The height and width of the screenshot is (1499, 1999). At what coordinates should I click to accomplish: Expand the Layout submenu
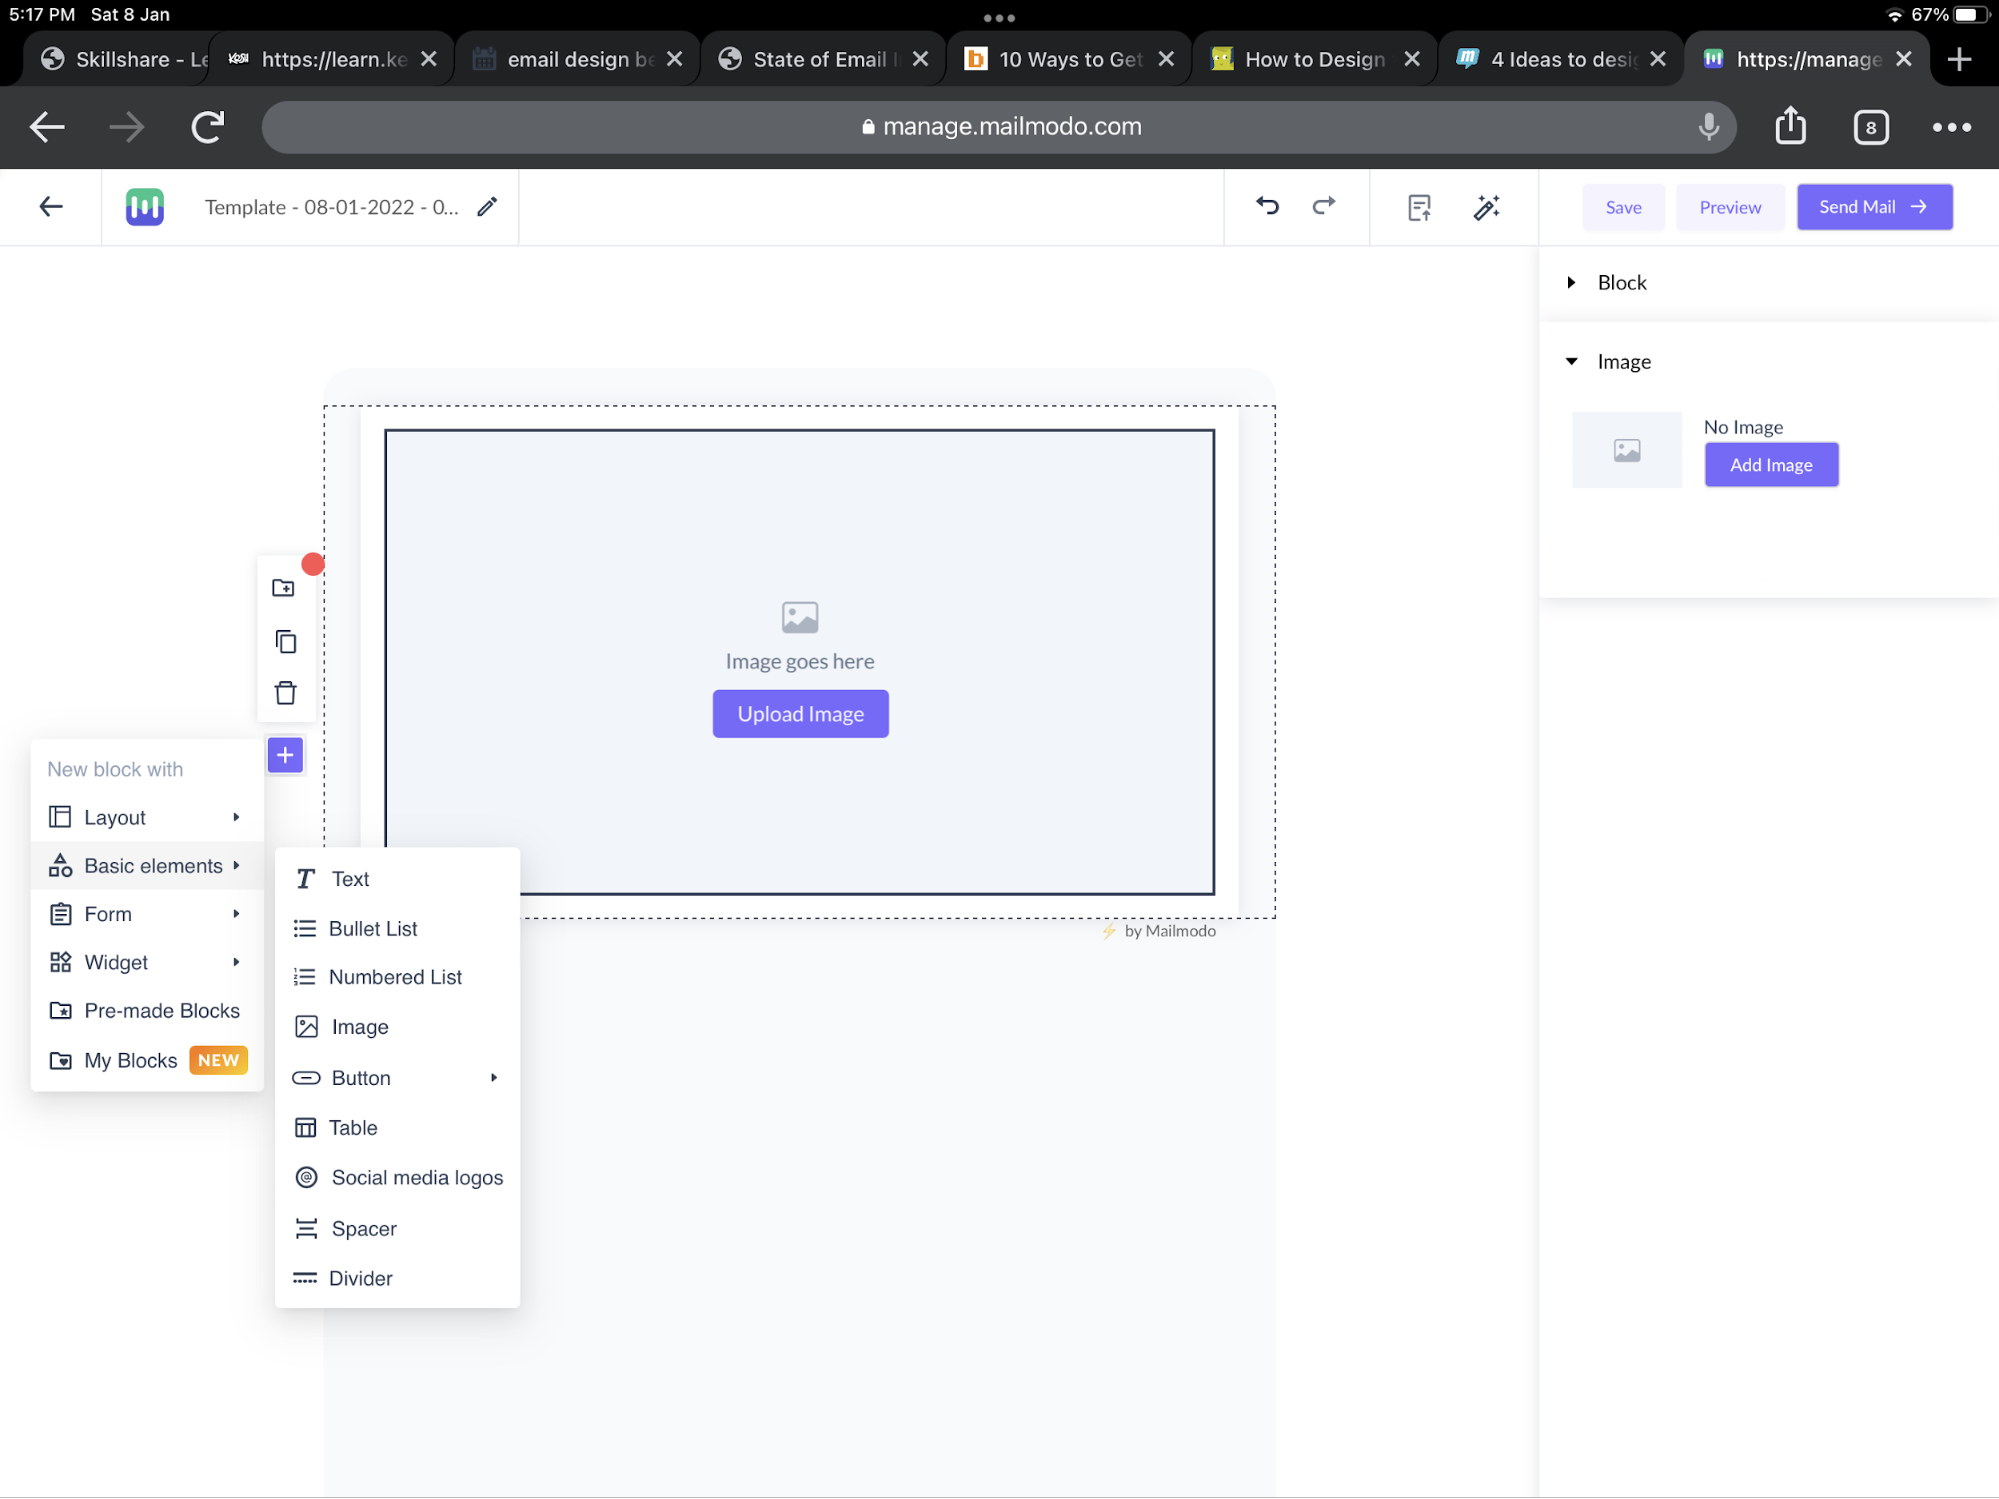point(147,817)
